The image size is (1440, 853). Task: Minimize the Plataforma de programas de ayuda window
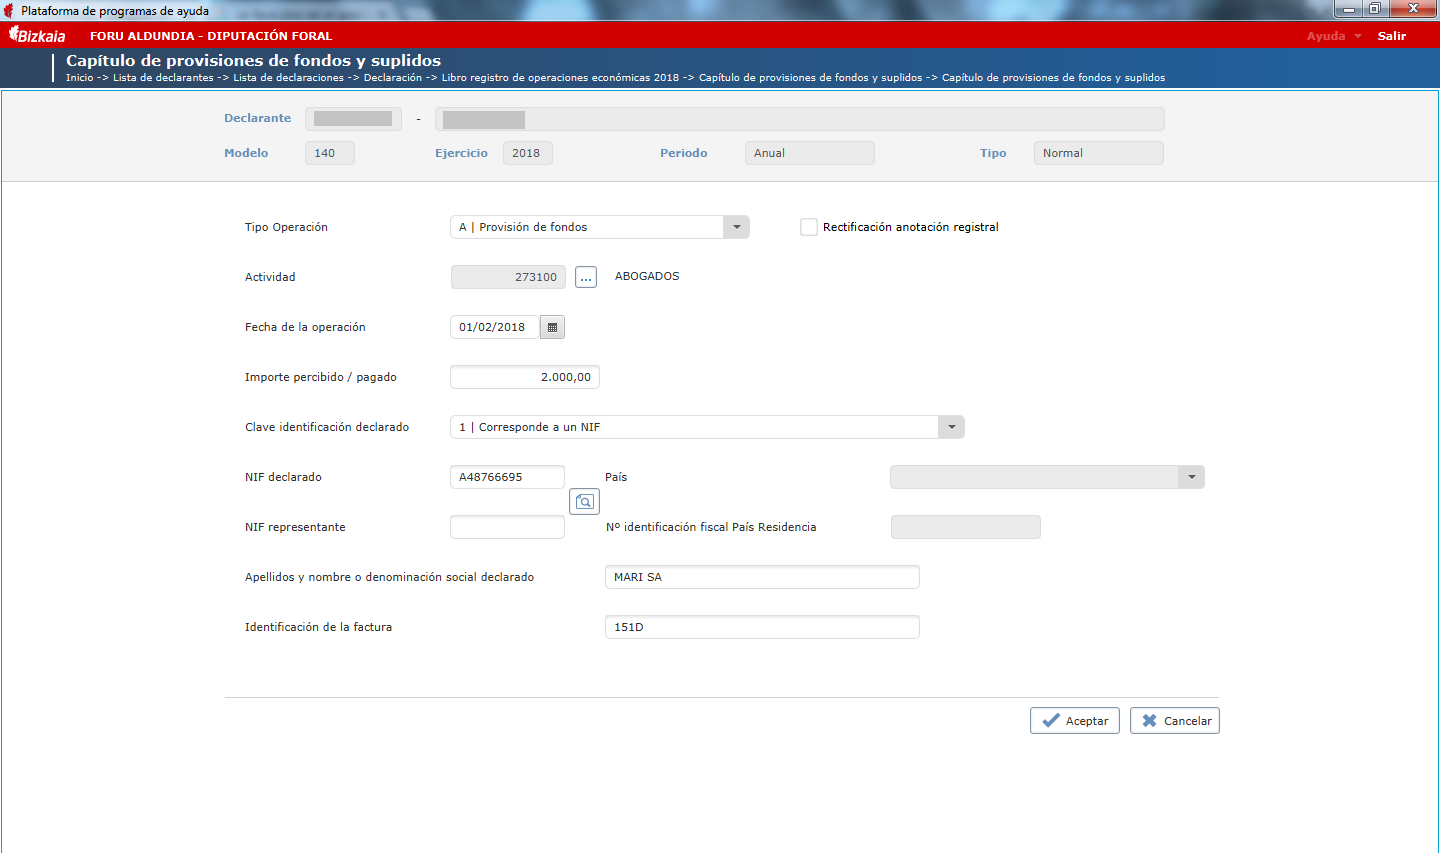click(1348, 9)
